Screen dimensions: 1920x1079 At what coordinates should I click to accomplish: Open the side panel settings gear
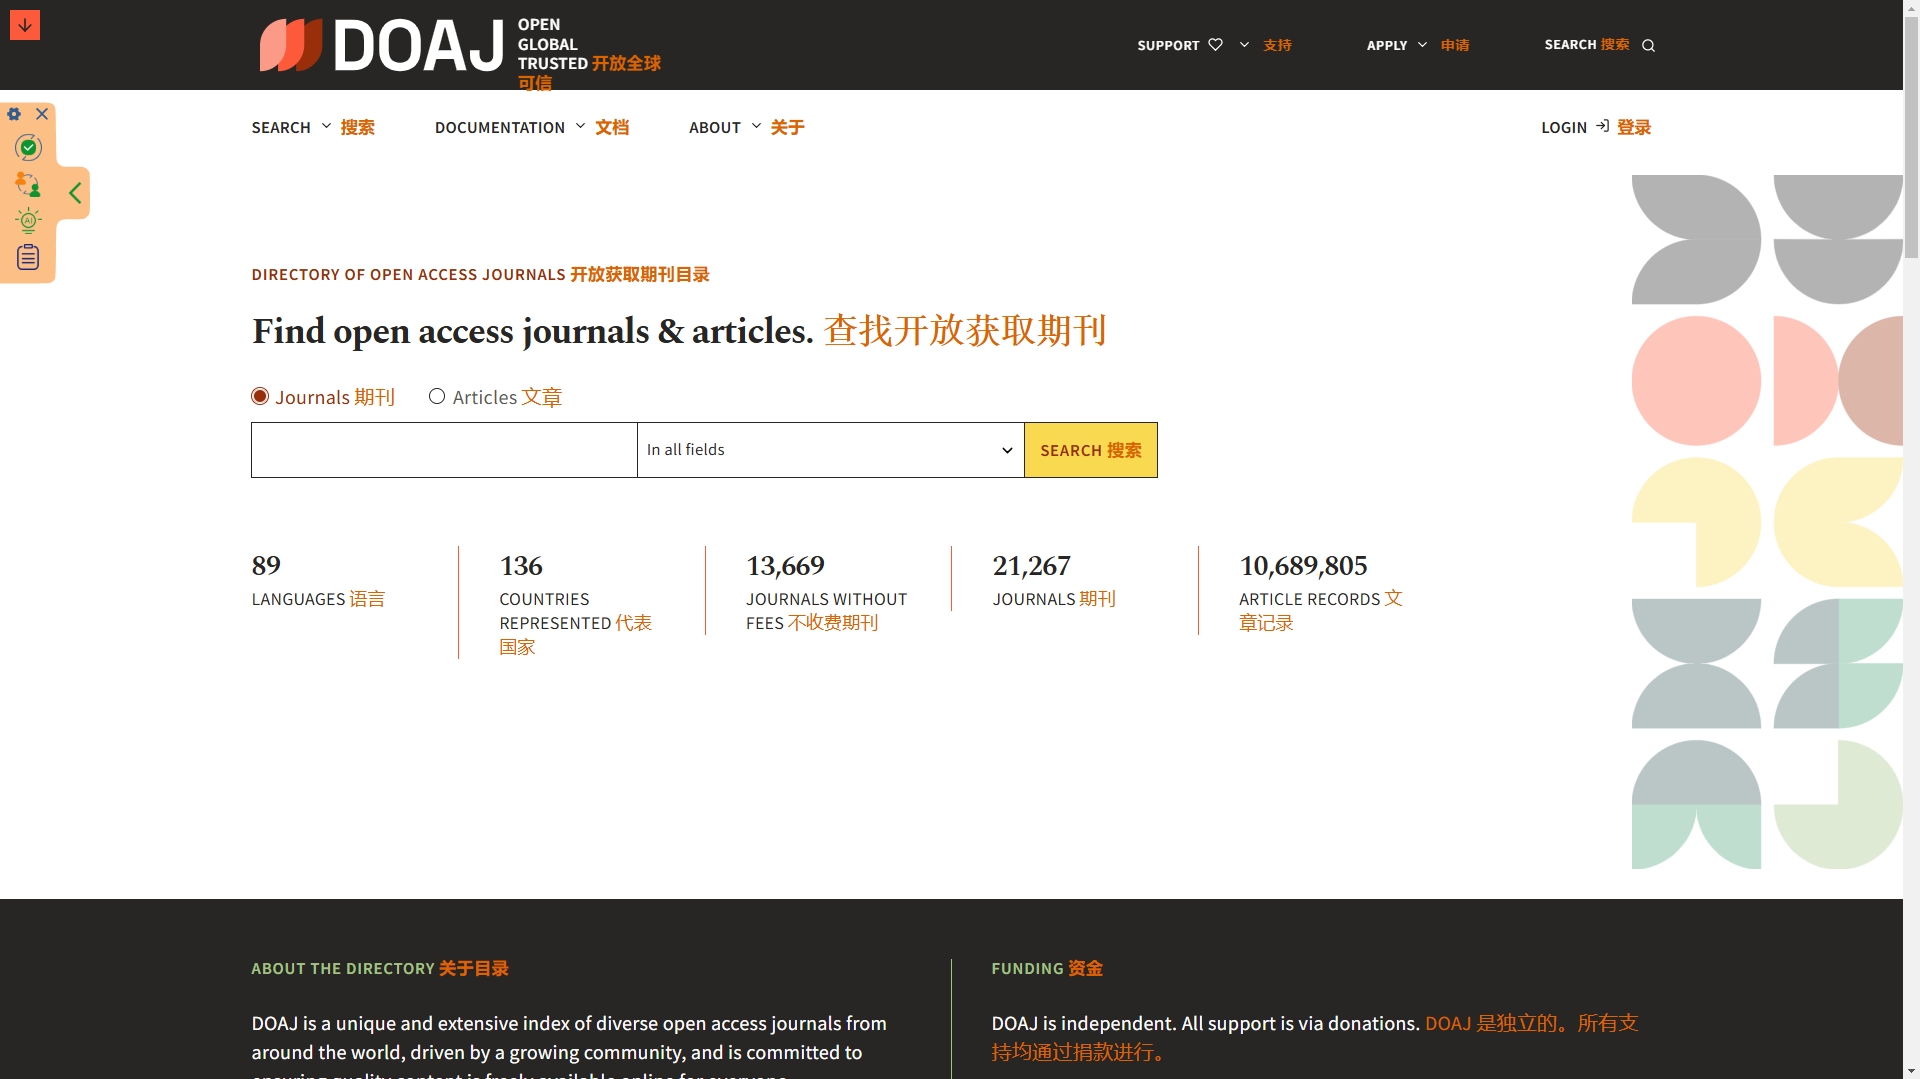pos(14,114)
